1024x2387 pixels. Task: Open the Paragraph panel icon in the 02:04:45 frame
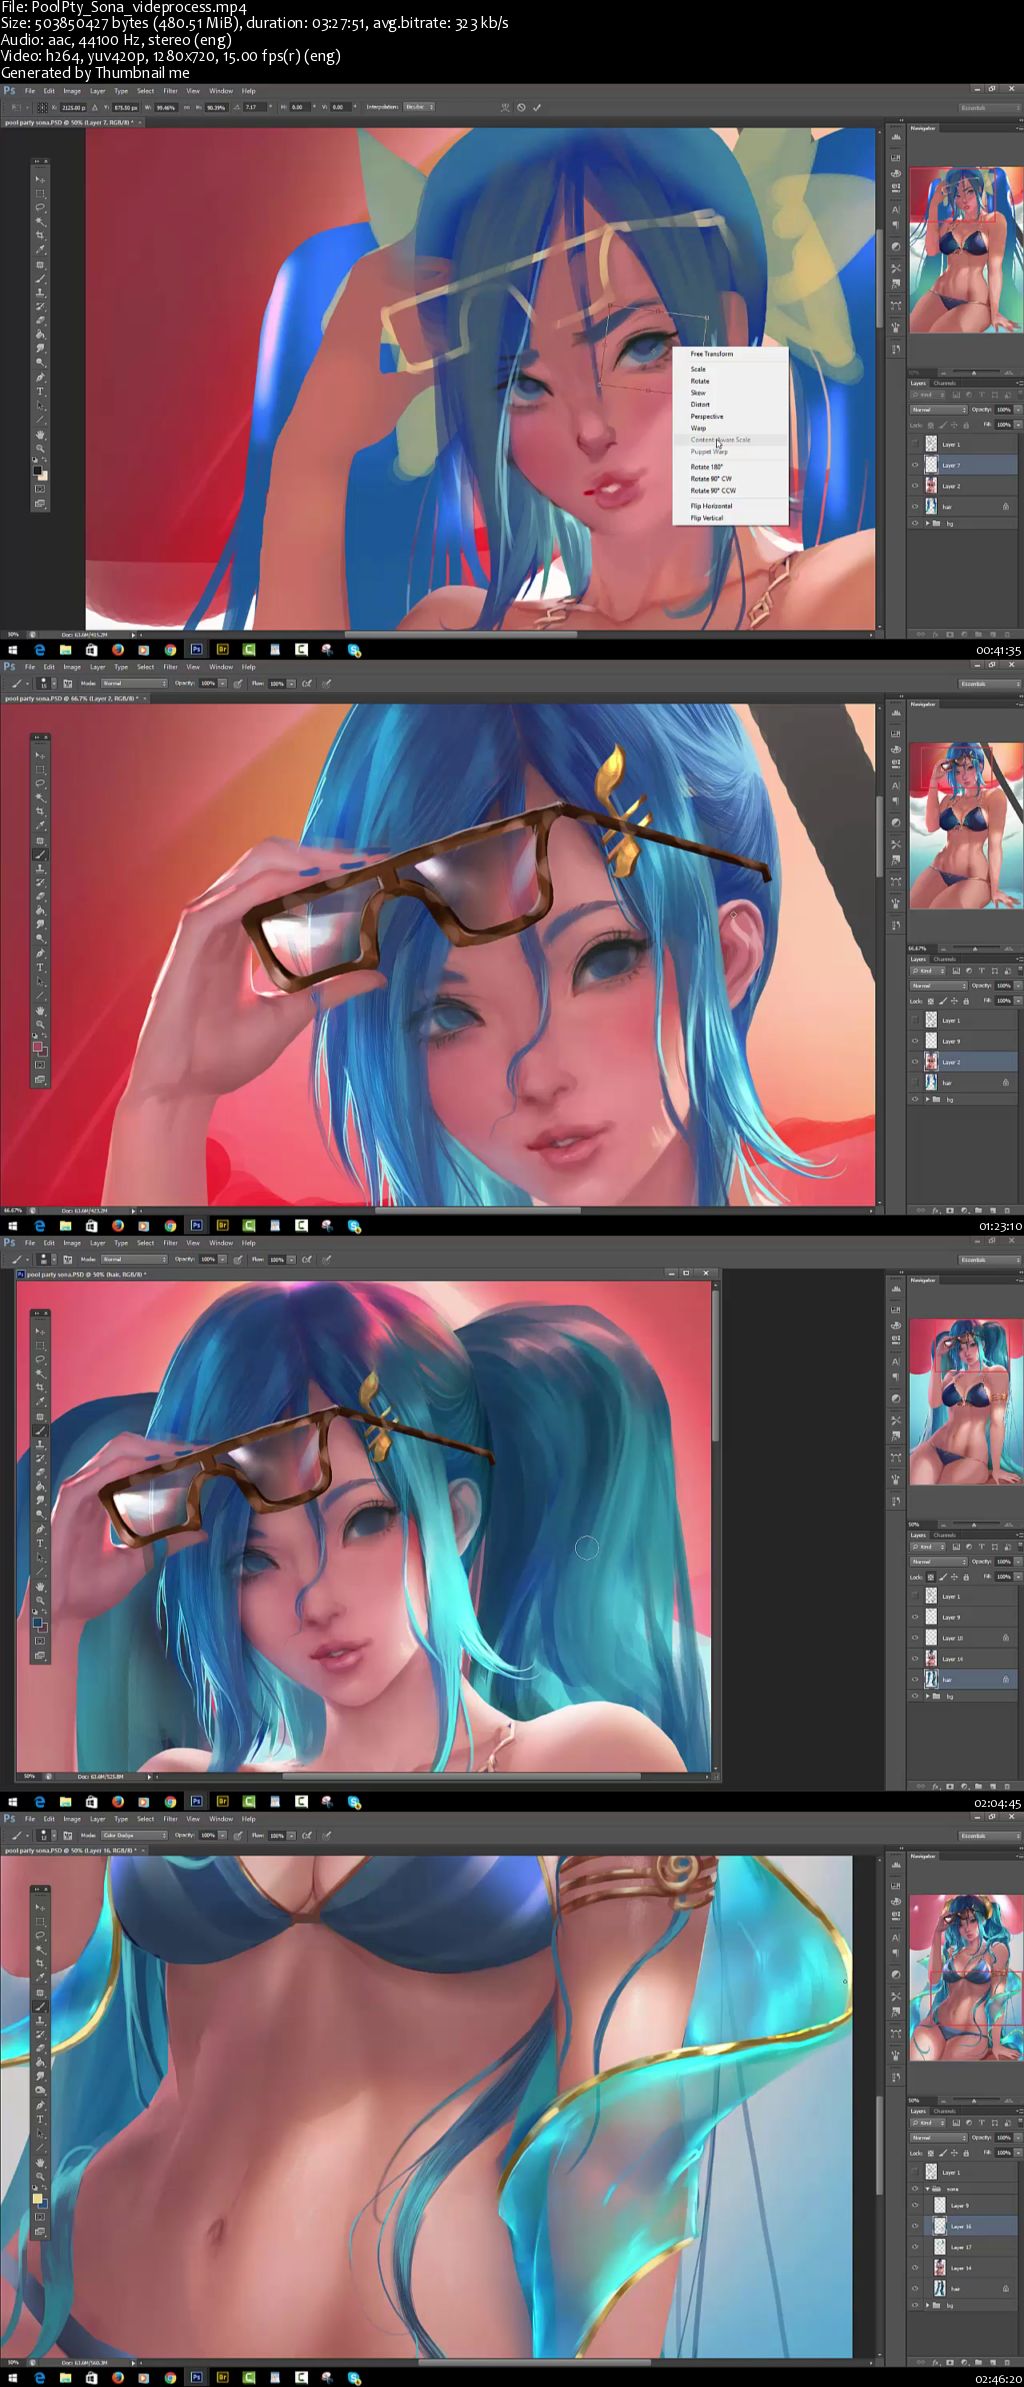click(896, 1376)
